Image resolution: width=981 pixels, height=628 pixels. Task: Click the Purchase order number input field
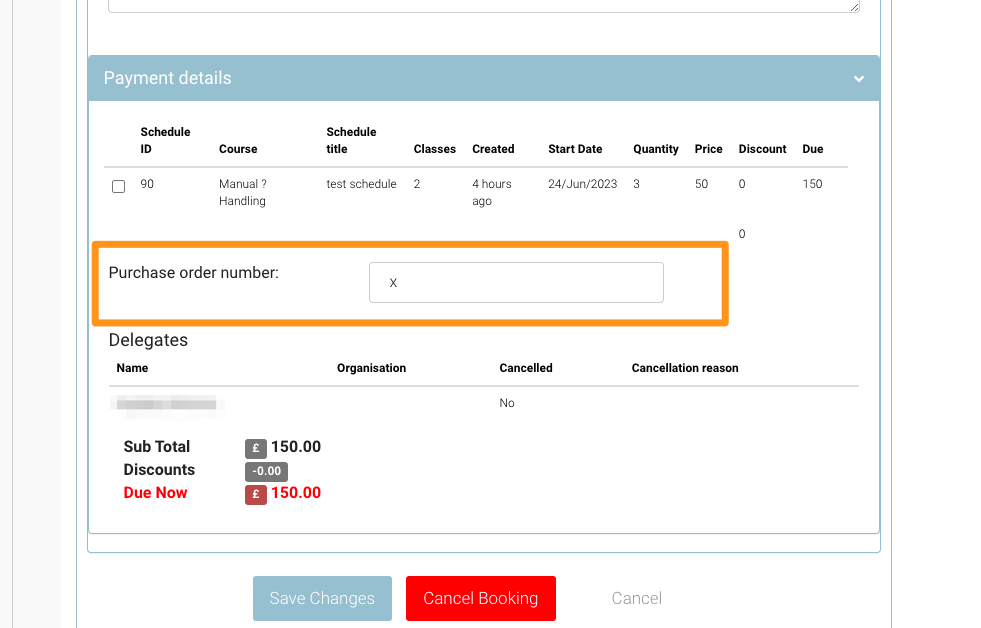[x=516, y=283]
